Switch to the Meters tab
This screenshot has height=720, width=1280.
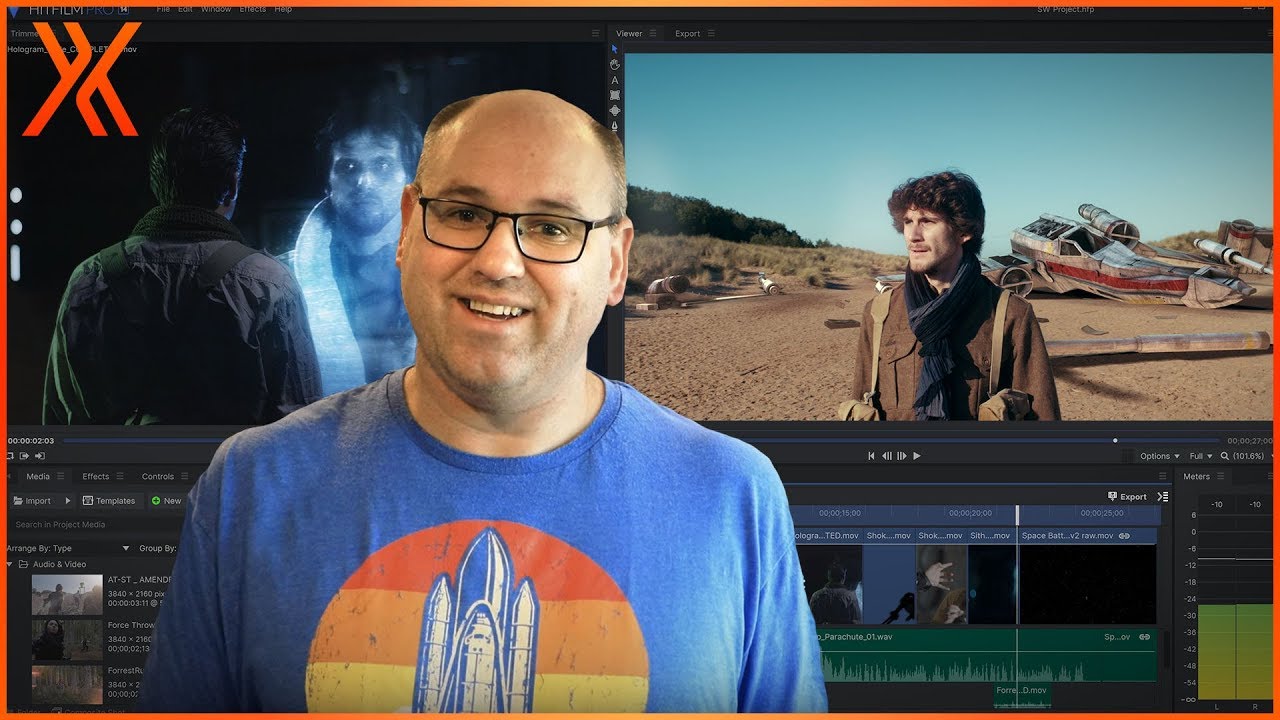coord(1197,476)
